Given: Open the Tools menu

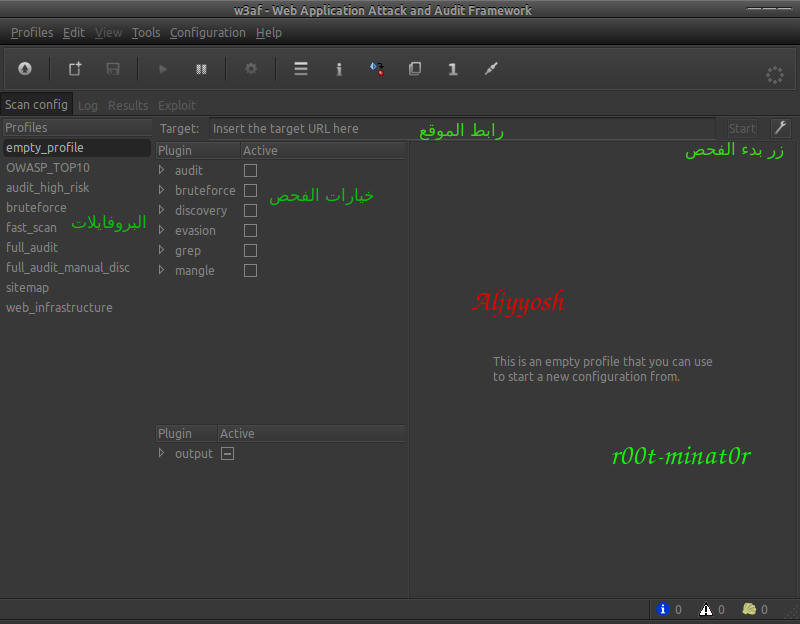Looking at the screenshot, I should pyautogui.click(x=146, y=33).
